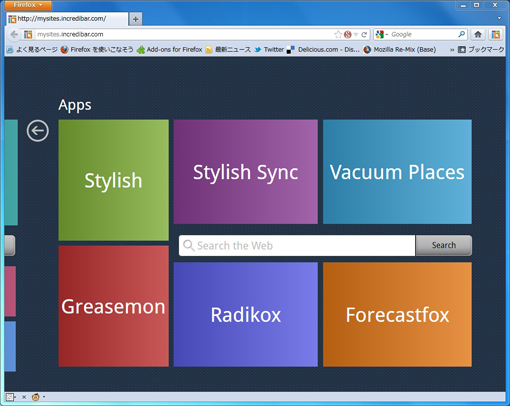
Task: Click the magnifier icon in Google search box
Action: click(462, 34)
